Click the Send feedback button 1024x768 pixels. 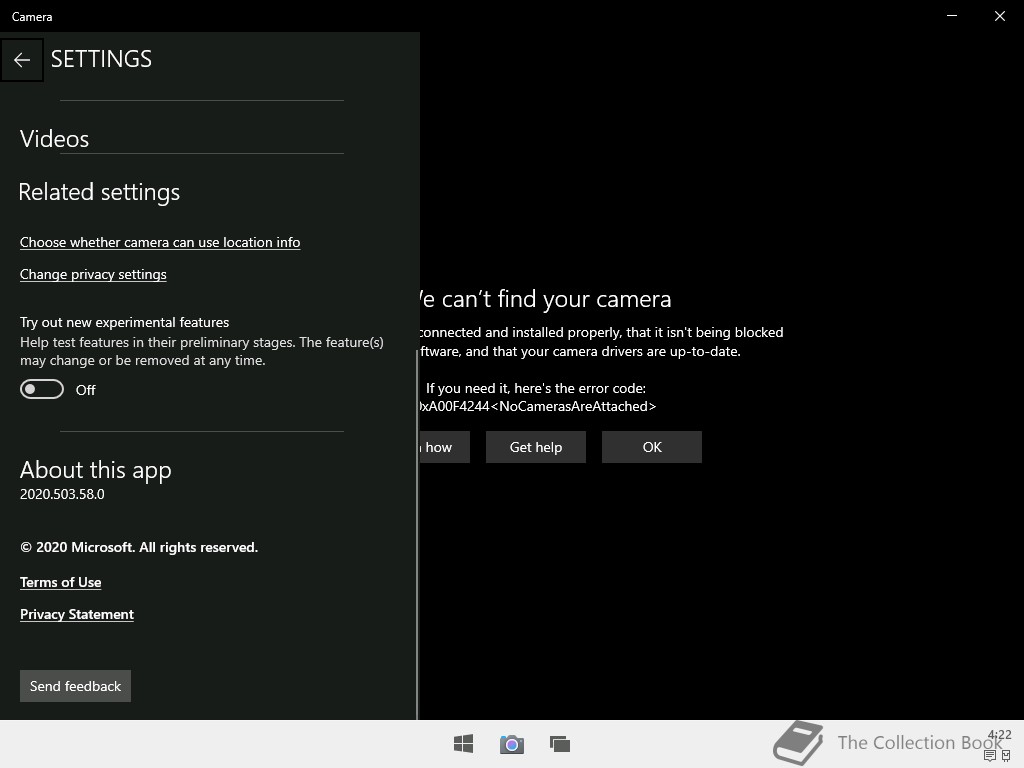coord(76,686)
